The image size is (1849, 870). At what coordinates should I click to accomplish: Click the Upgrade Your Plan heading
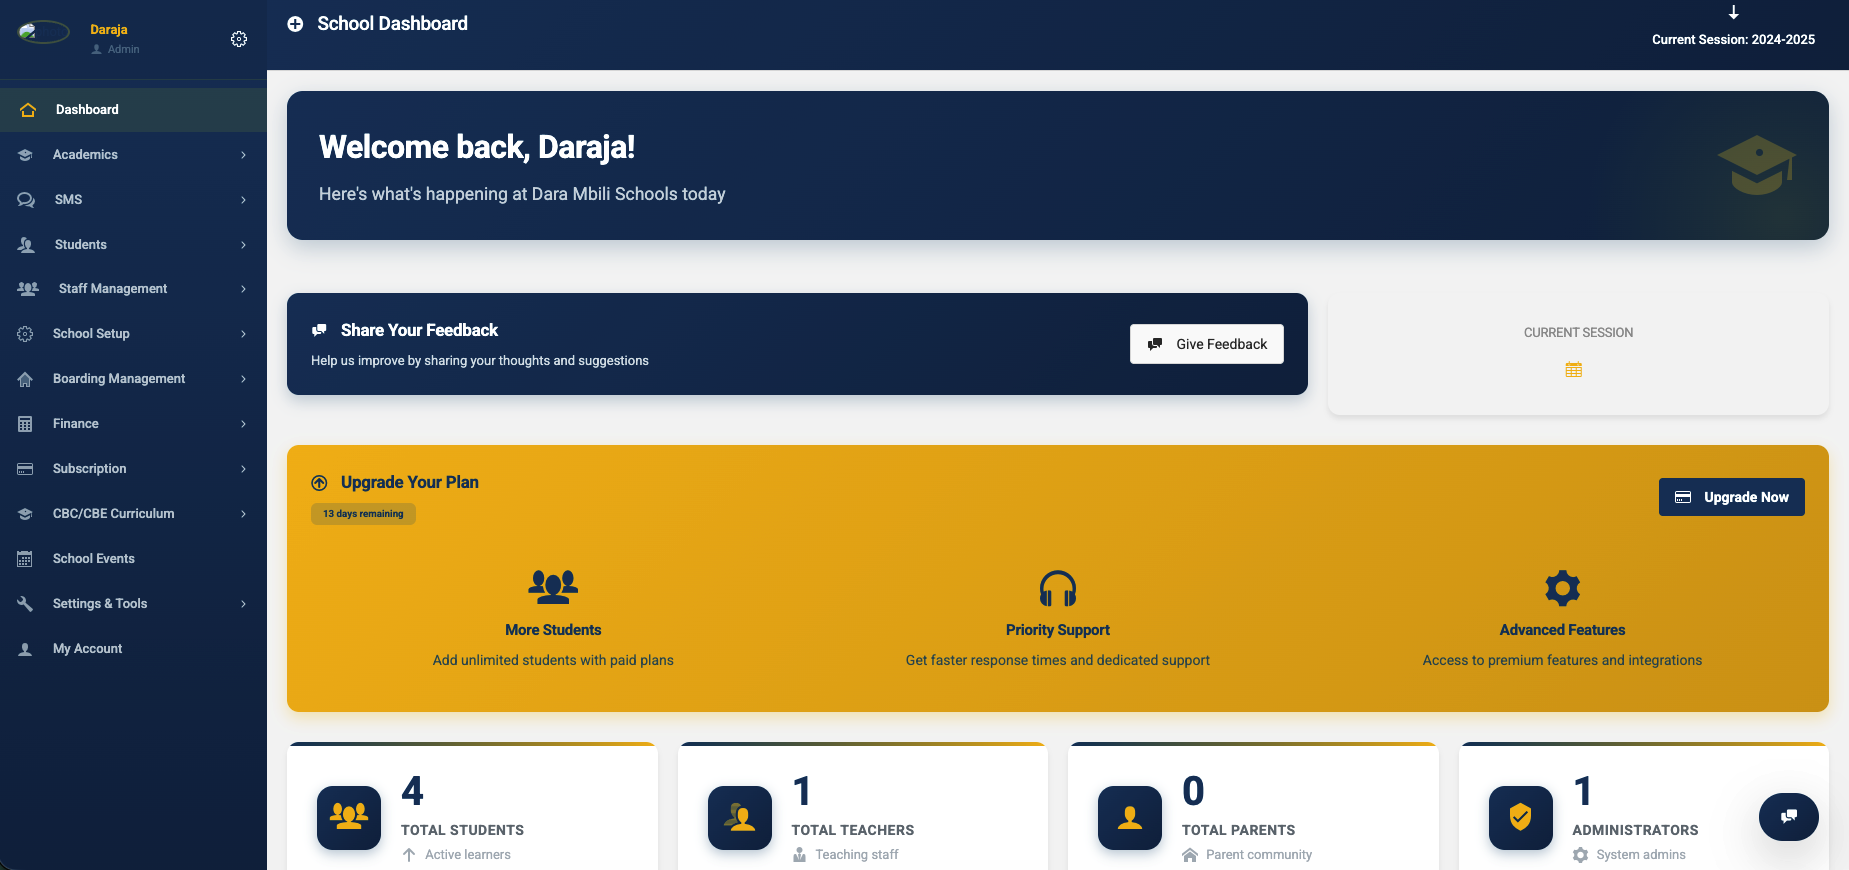(410, 482)
